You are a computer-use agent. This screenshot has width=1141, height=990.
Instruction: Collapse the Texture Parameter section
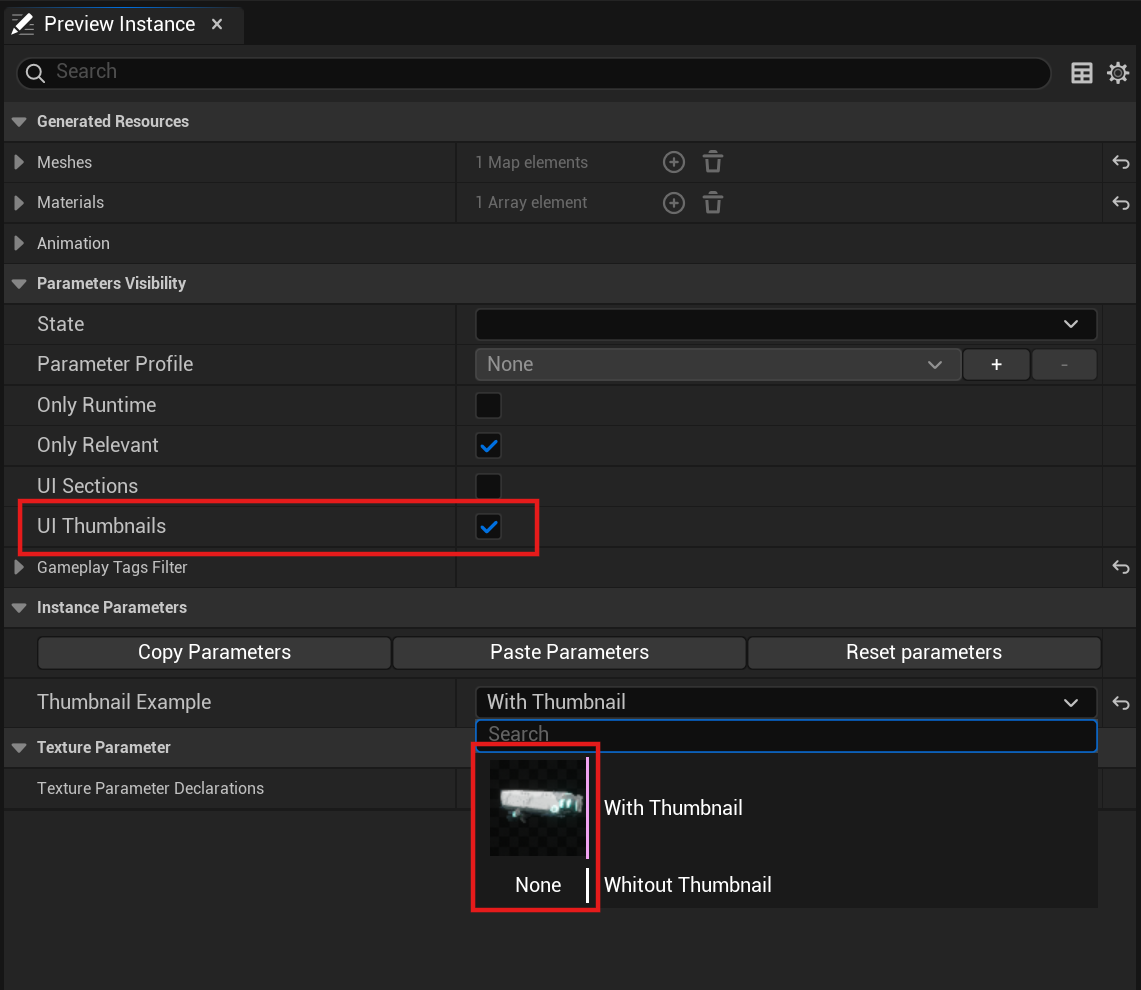[x=20, y=748]
